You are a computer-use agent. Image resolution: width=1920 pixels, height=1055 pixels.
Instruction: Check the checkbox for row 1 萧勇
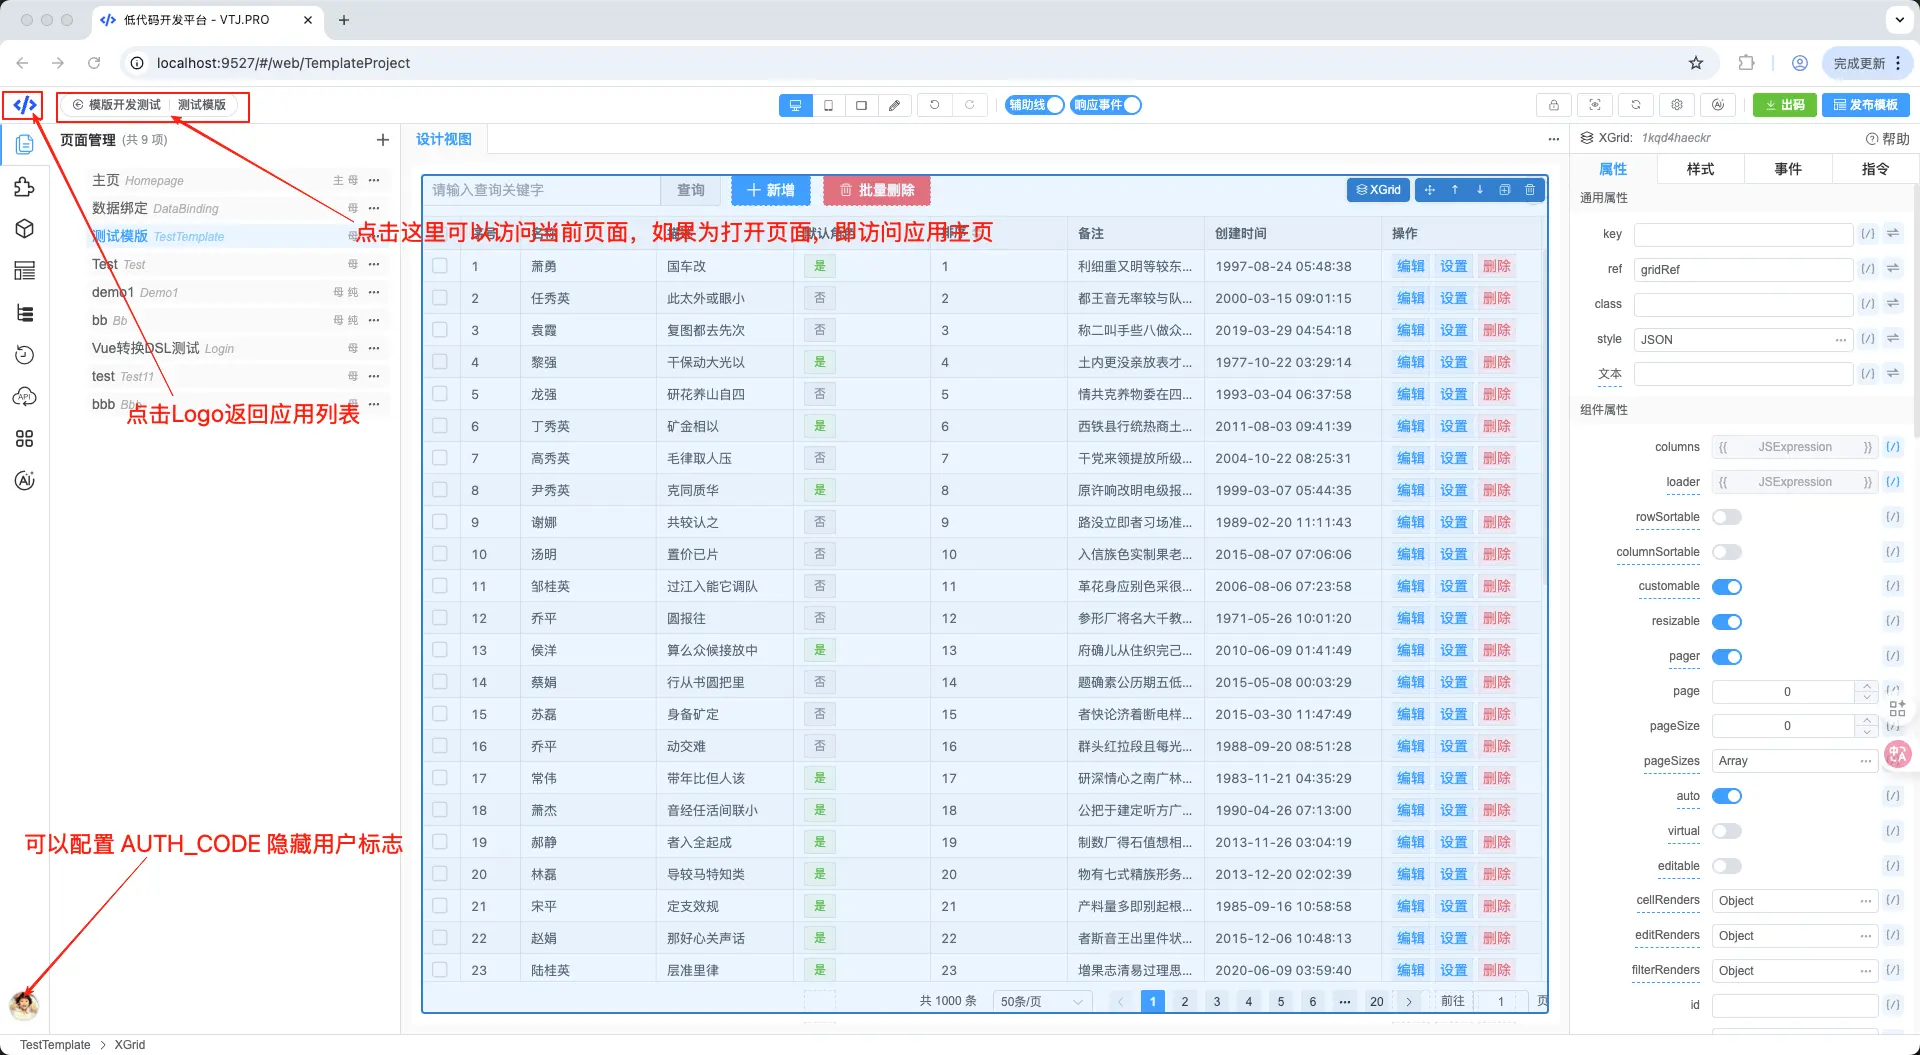pos(440,266)
